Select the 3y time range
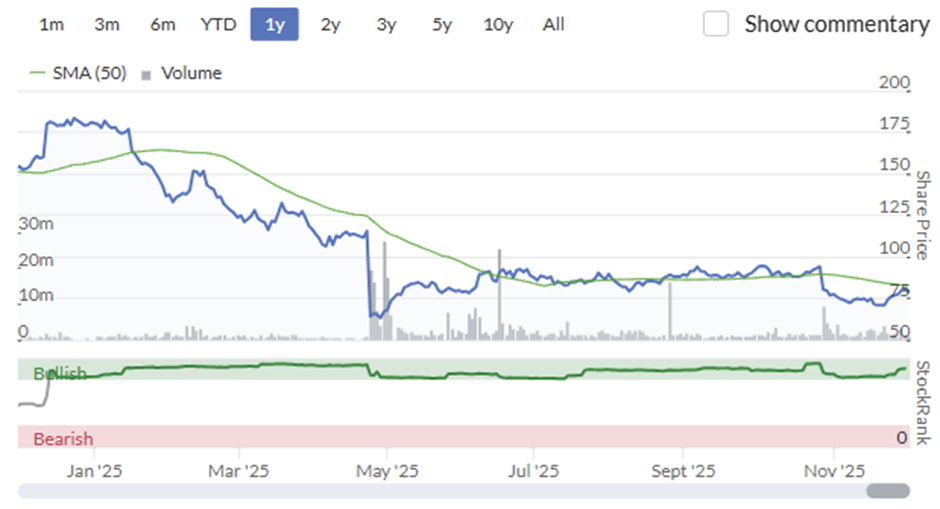This screenshot has width=940, height=509. pos(386,25)
